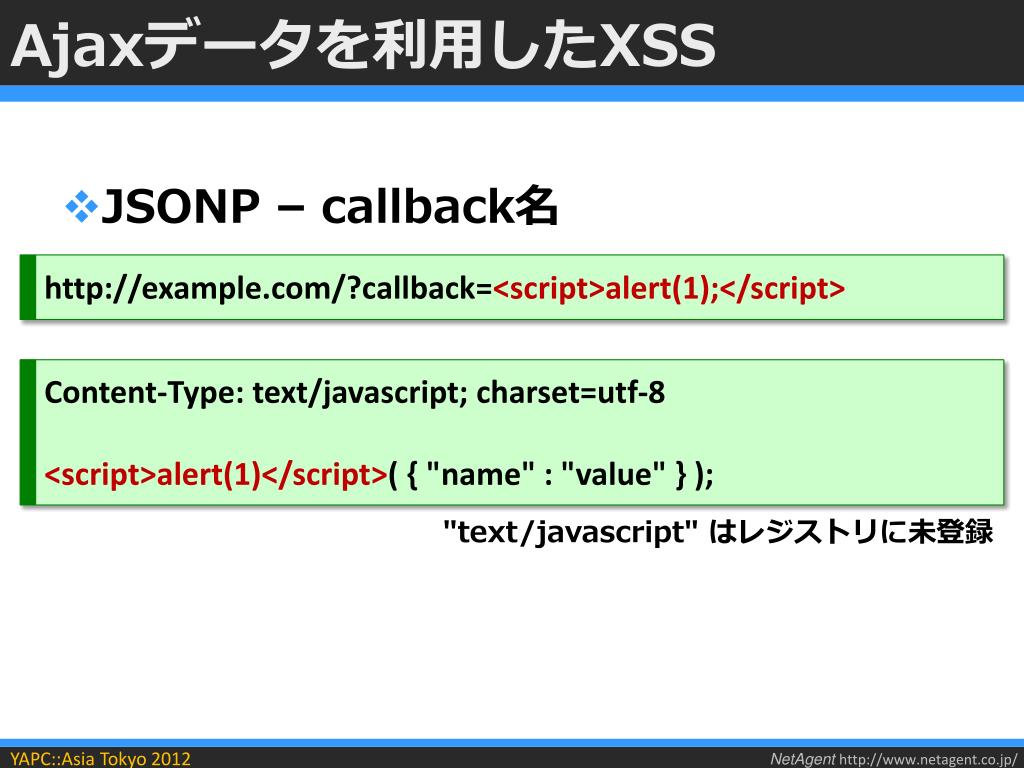Click the blue diamond bullet icon
Screen dimensions: 1024x768
(x=82, y=206)
